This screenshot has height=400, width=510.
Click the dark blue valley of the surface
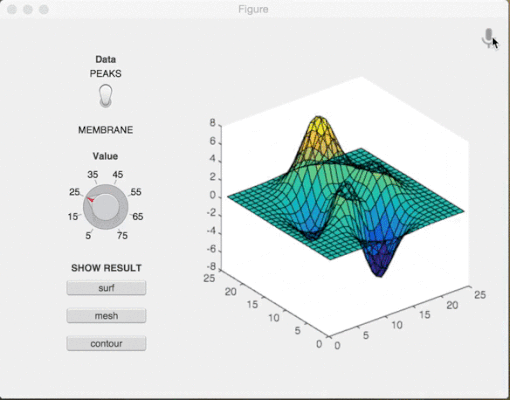(380, 262)
